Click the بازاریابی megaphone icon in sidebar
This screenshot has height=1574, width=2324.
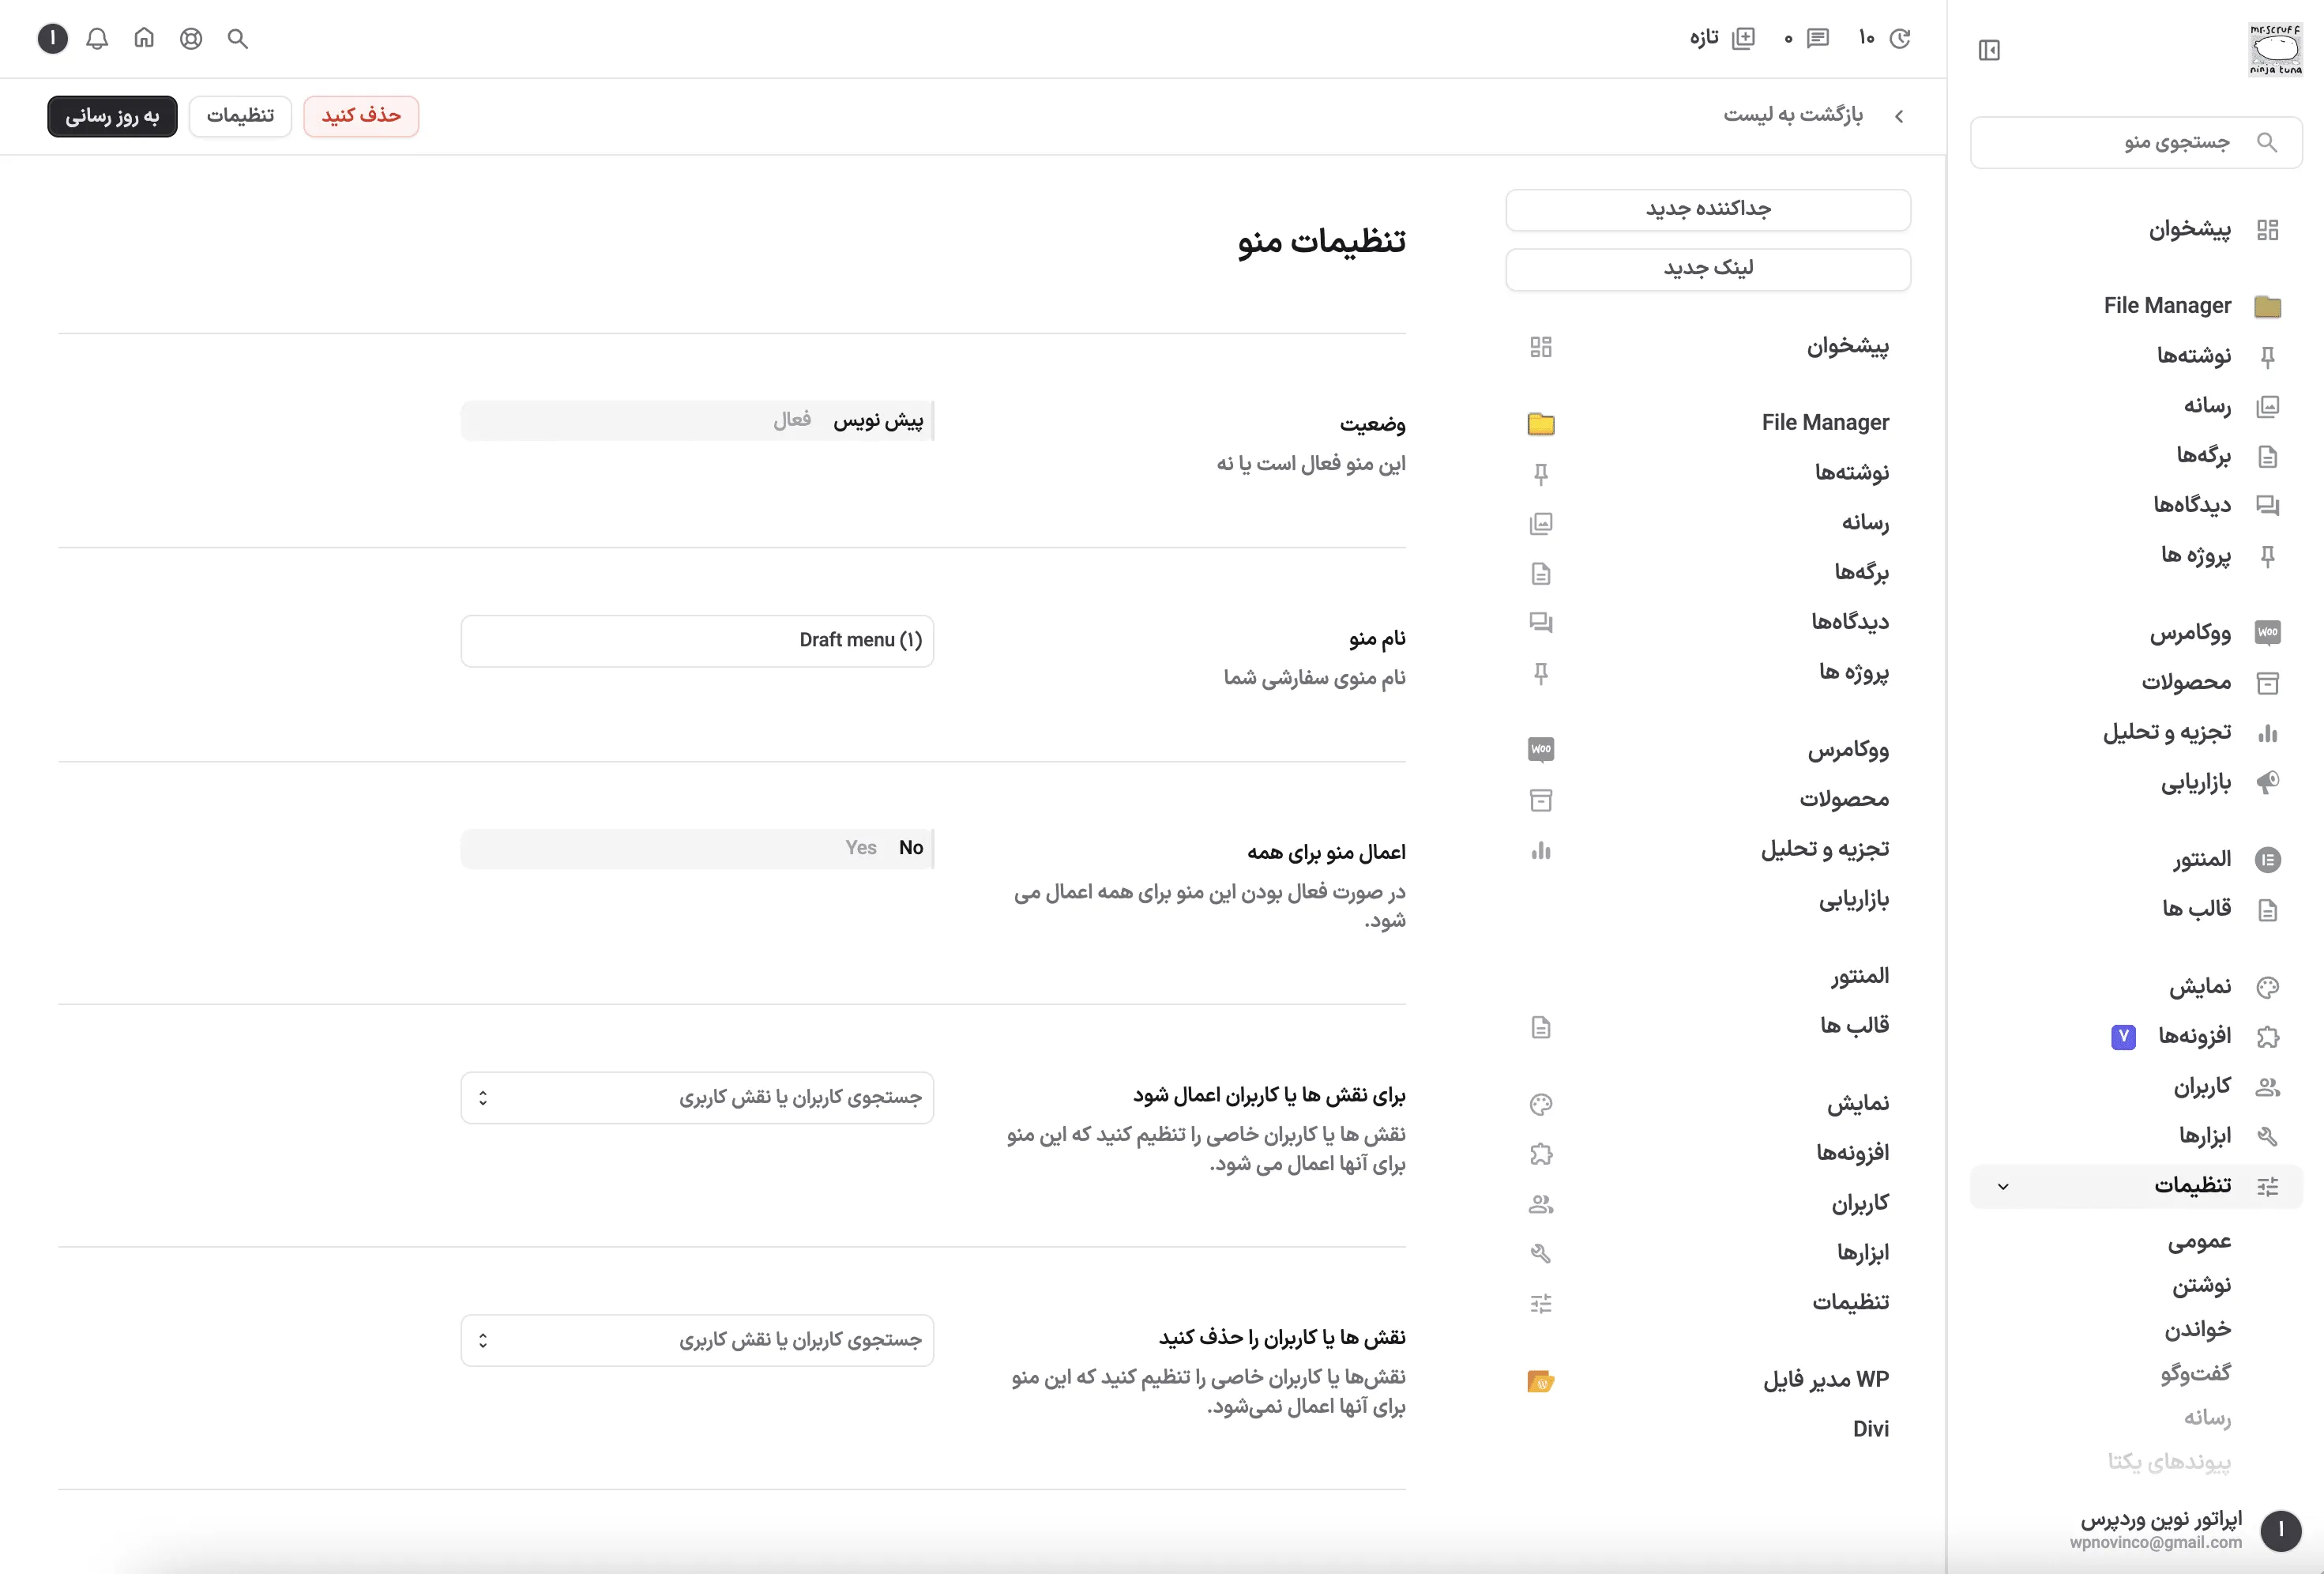coord(2267,782)
